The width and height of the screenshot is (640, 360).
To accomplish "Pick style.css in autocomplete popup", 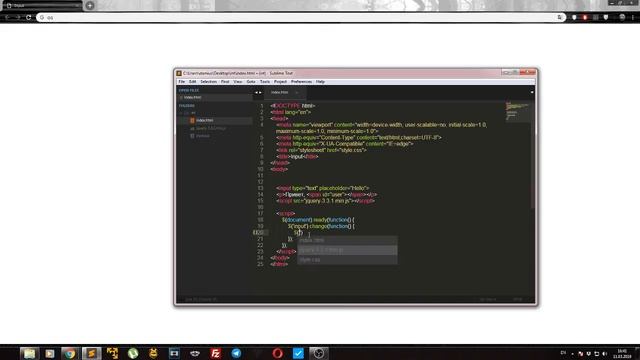I will pos(347,260).
